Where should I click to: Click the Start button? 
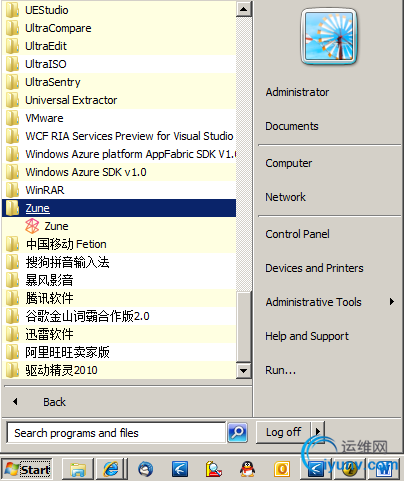pos(27,469)
